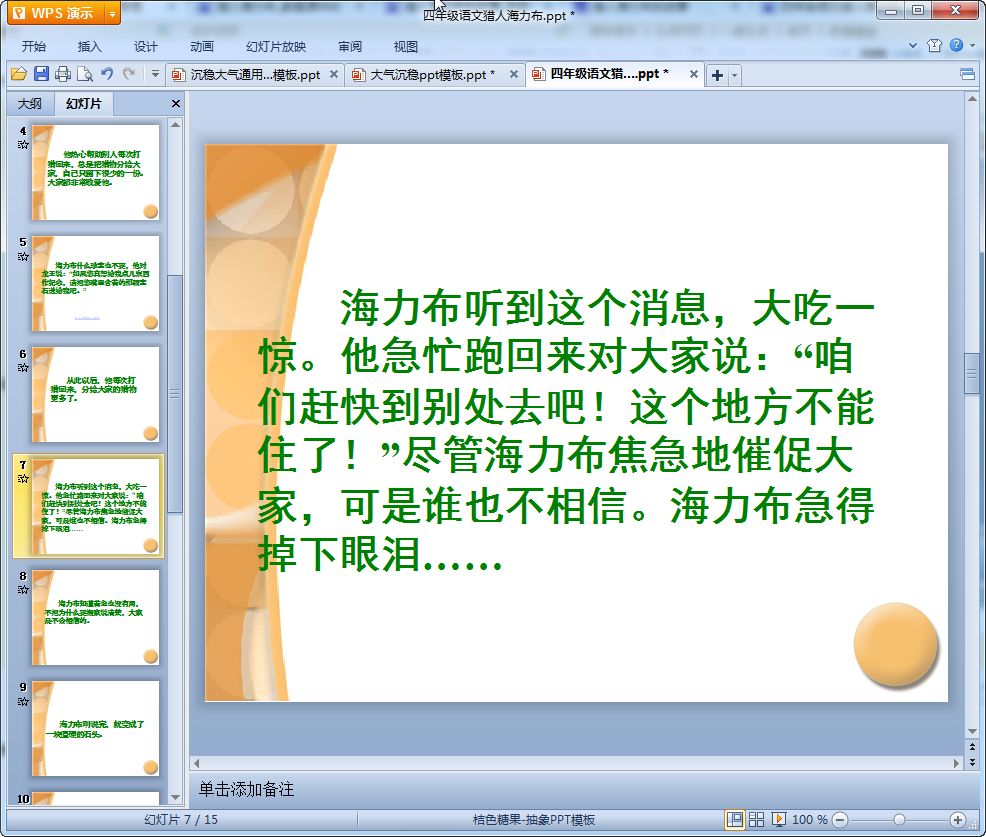Image resolution: width=986 pixels, height=837 pixels.
Task: Click thumbnail panel scroll down arrow
Action: (x=175, y=797)
